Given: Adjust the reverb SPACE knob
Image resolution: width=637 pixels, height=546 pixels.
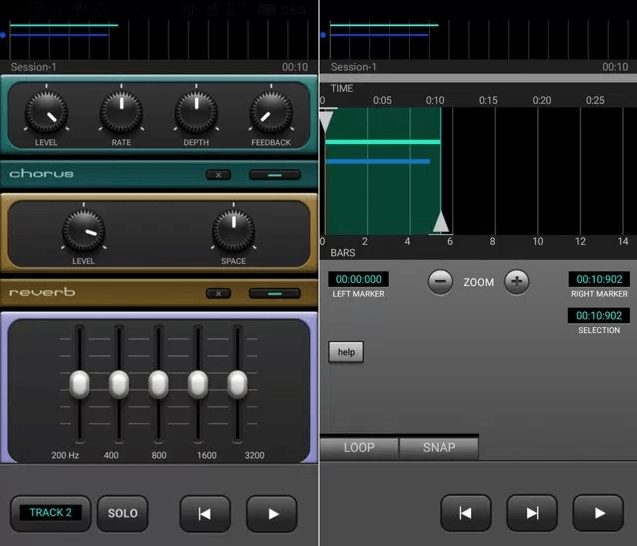Looking at the screenshot, I should coord(234,231).
